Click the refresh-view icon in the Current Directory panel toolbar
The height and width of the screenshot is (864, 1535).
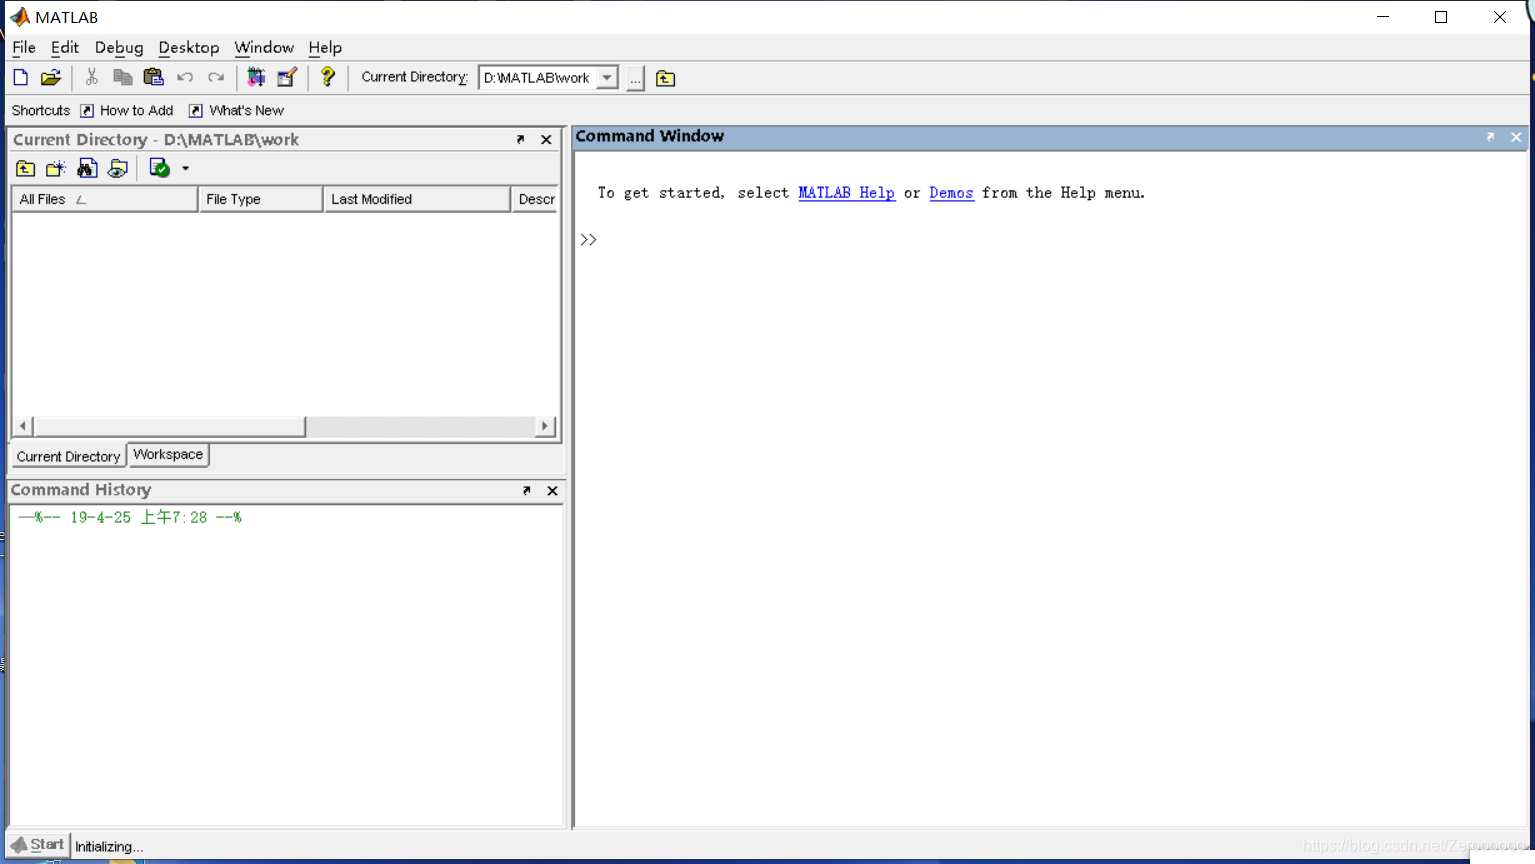[x=118, y=168]
